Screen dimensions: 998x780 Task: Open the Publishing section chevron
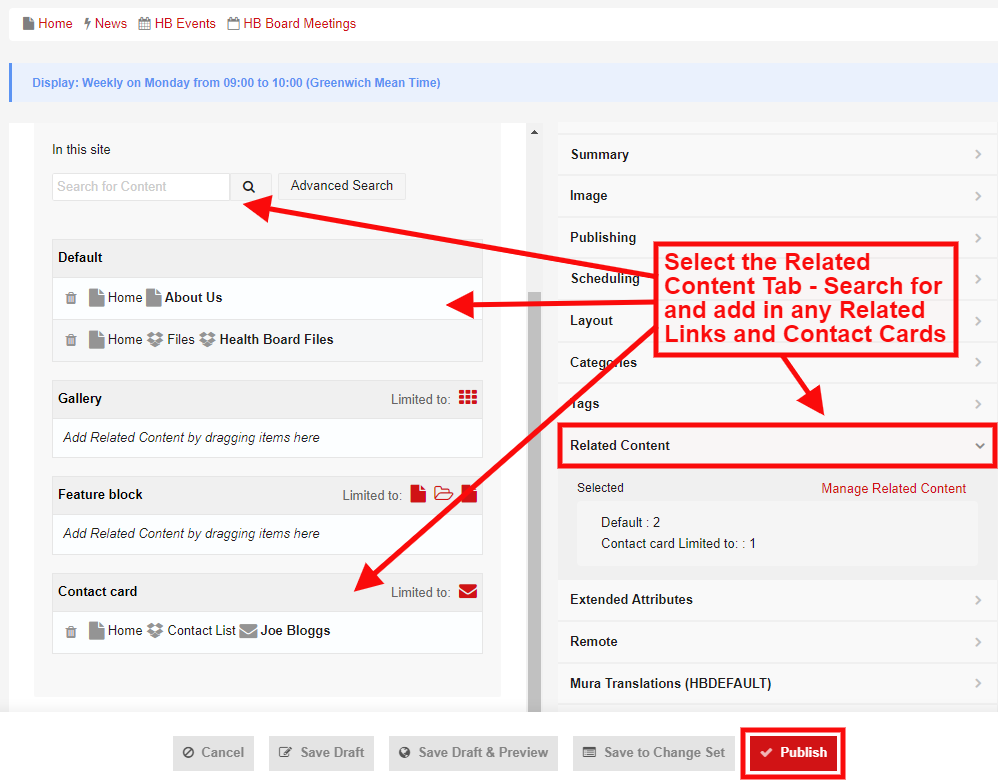(x=977, y=237)
